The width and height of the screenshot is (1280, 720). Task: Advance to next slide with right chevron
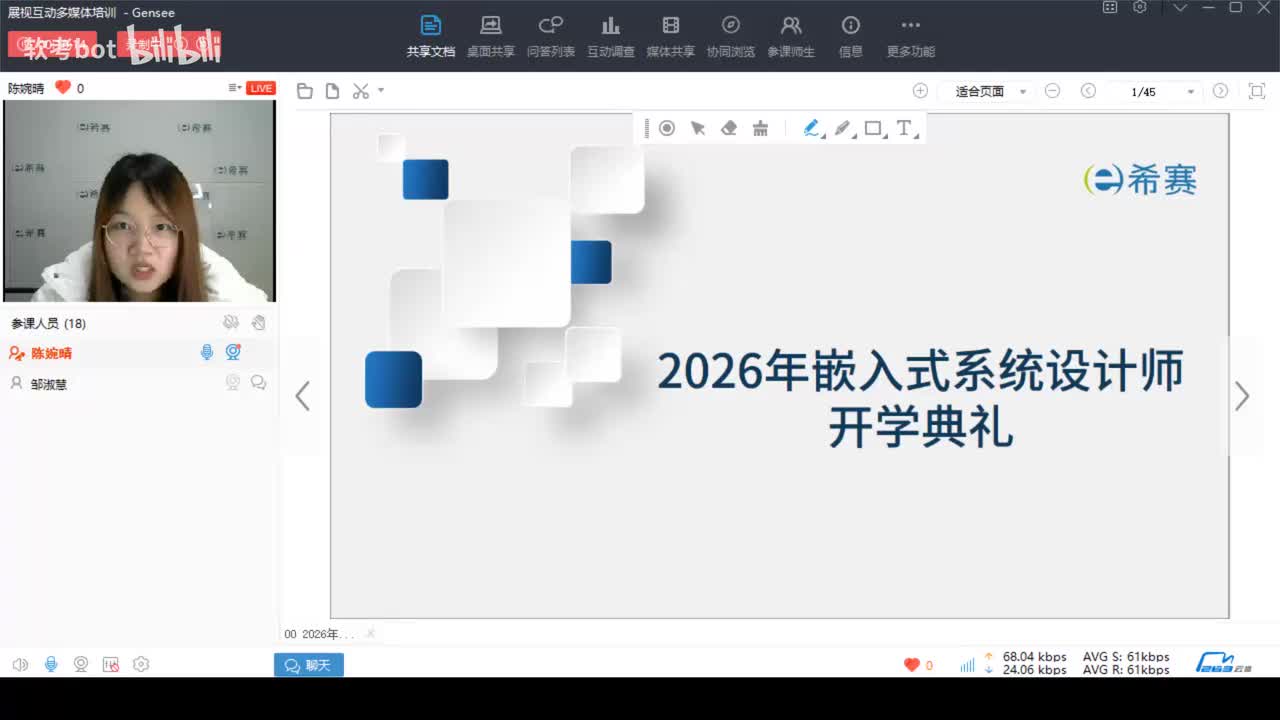point(1242,396)
